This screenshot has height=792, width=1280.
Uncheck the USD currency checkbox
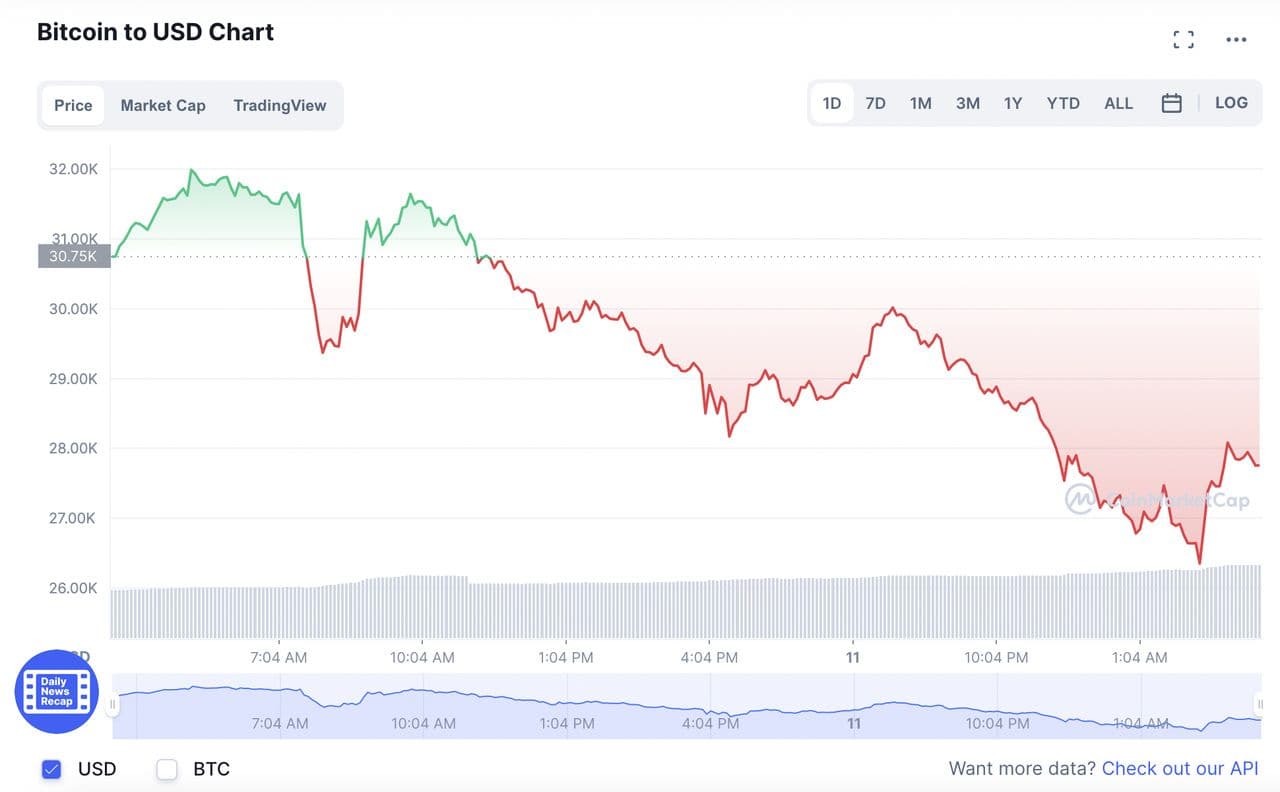51,769
